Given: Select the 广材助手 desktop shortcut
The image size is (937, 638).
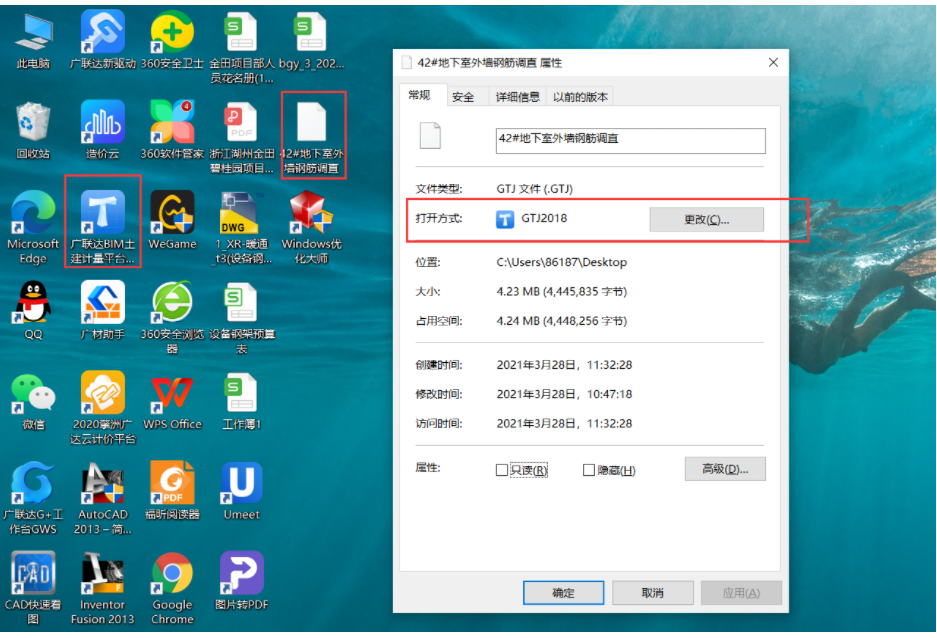Looking at the screenshot, I should click(x=103, y=310).
